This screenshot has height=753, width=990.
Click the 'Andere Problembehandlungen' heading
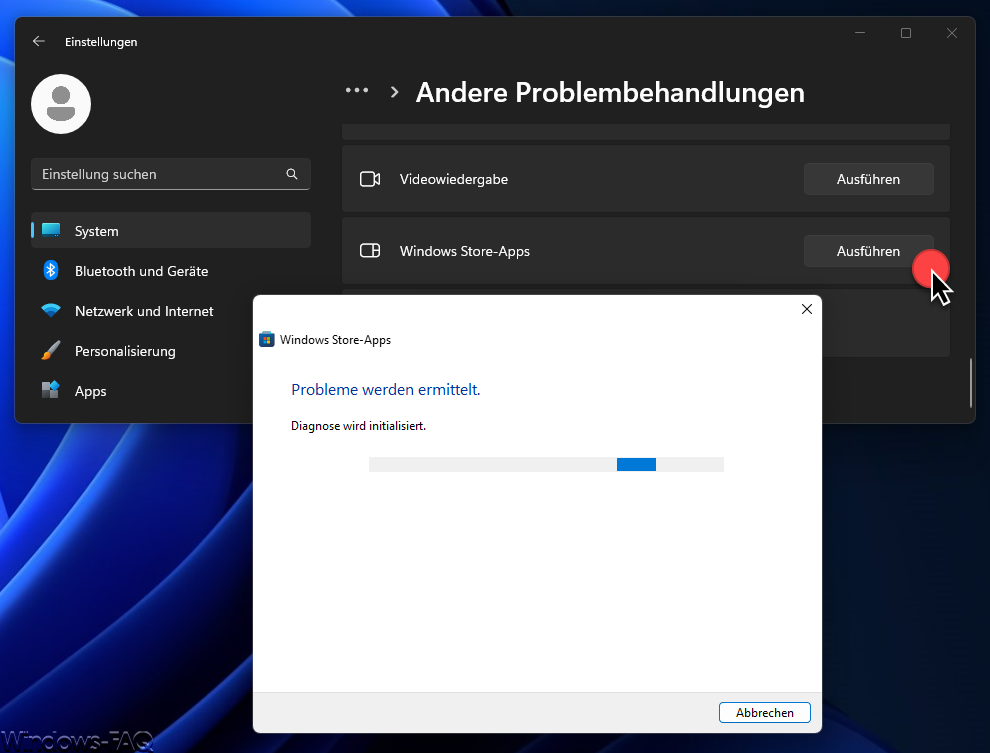coord(610,92)
